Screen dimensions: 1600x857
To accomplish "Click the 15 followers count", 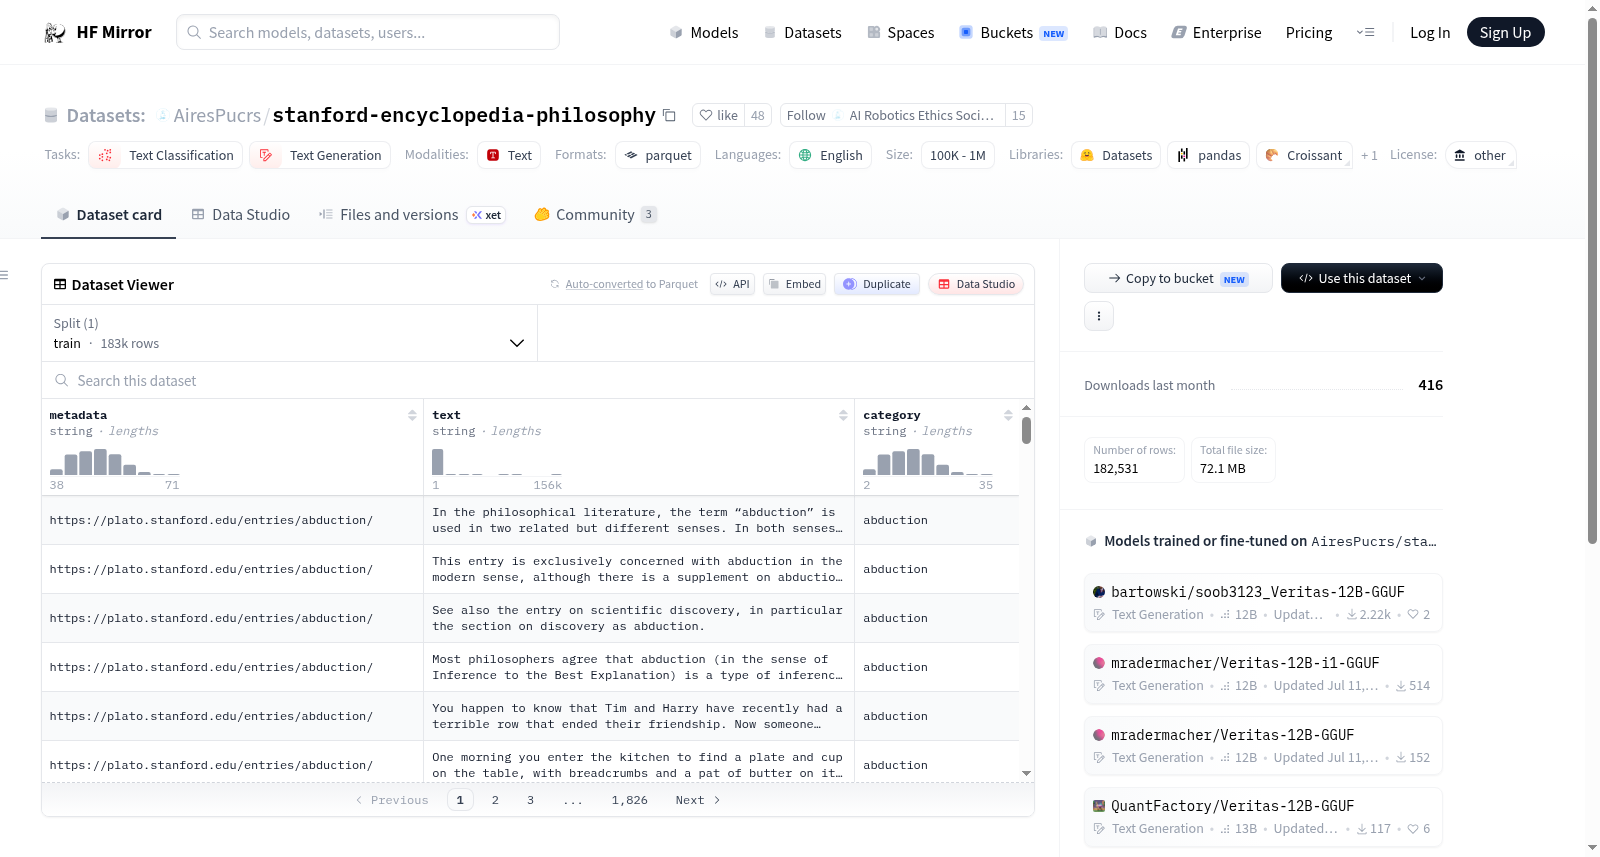I will point(1018,115).
